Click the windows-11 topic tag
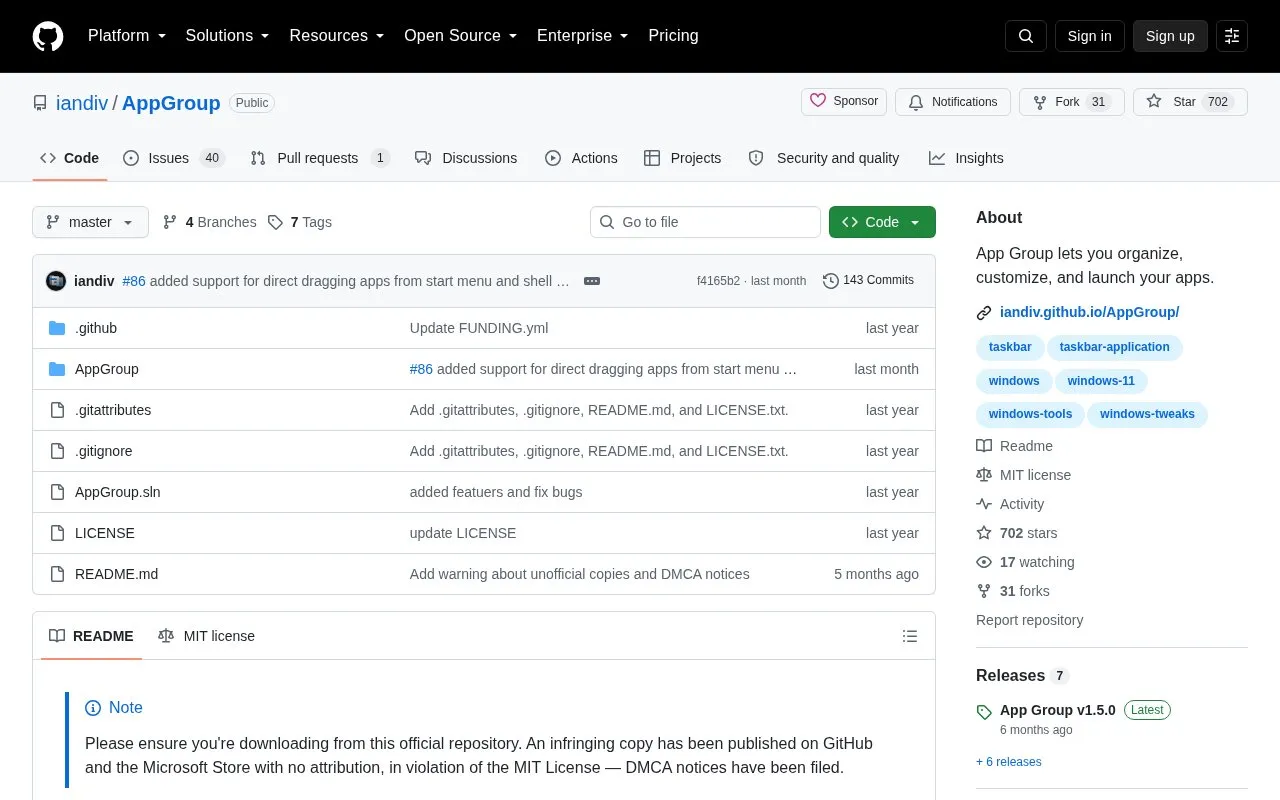1280x800 pixels. [1101, 381]
